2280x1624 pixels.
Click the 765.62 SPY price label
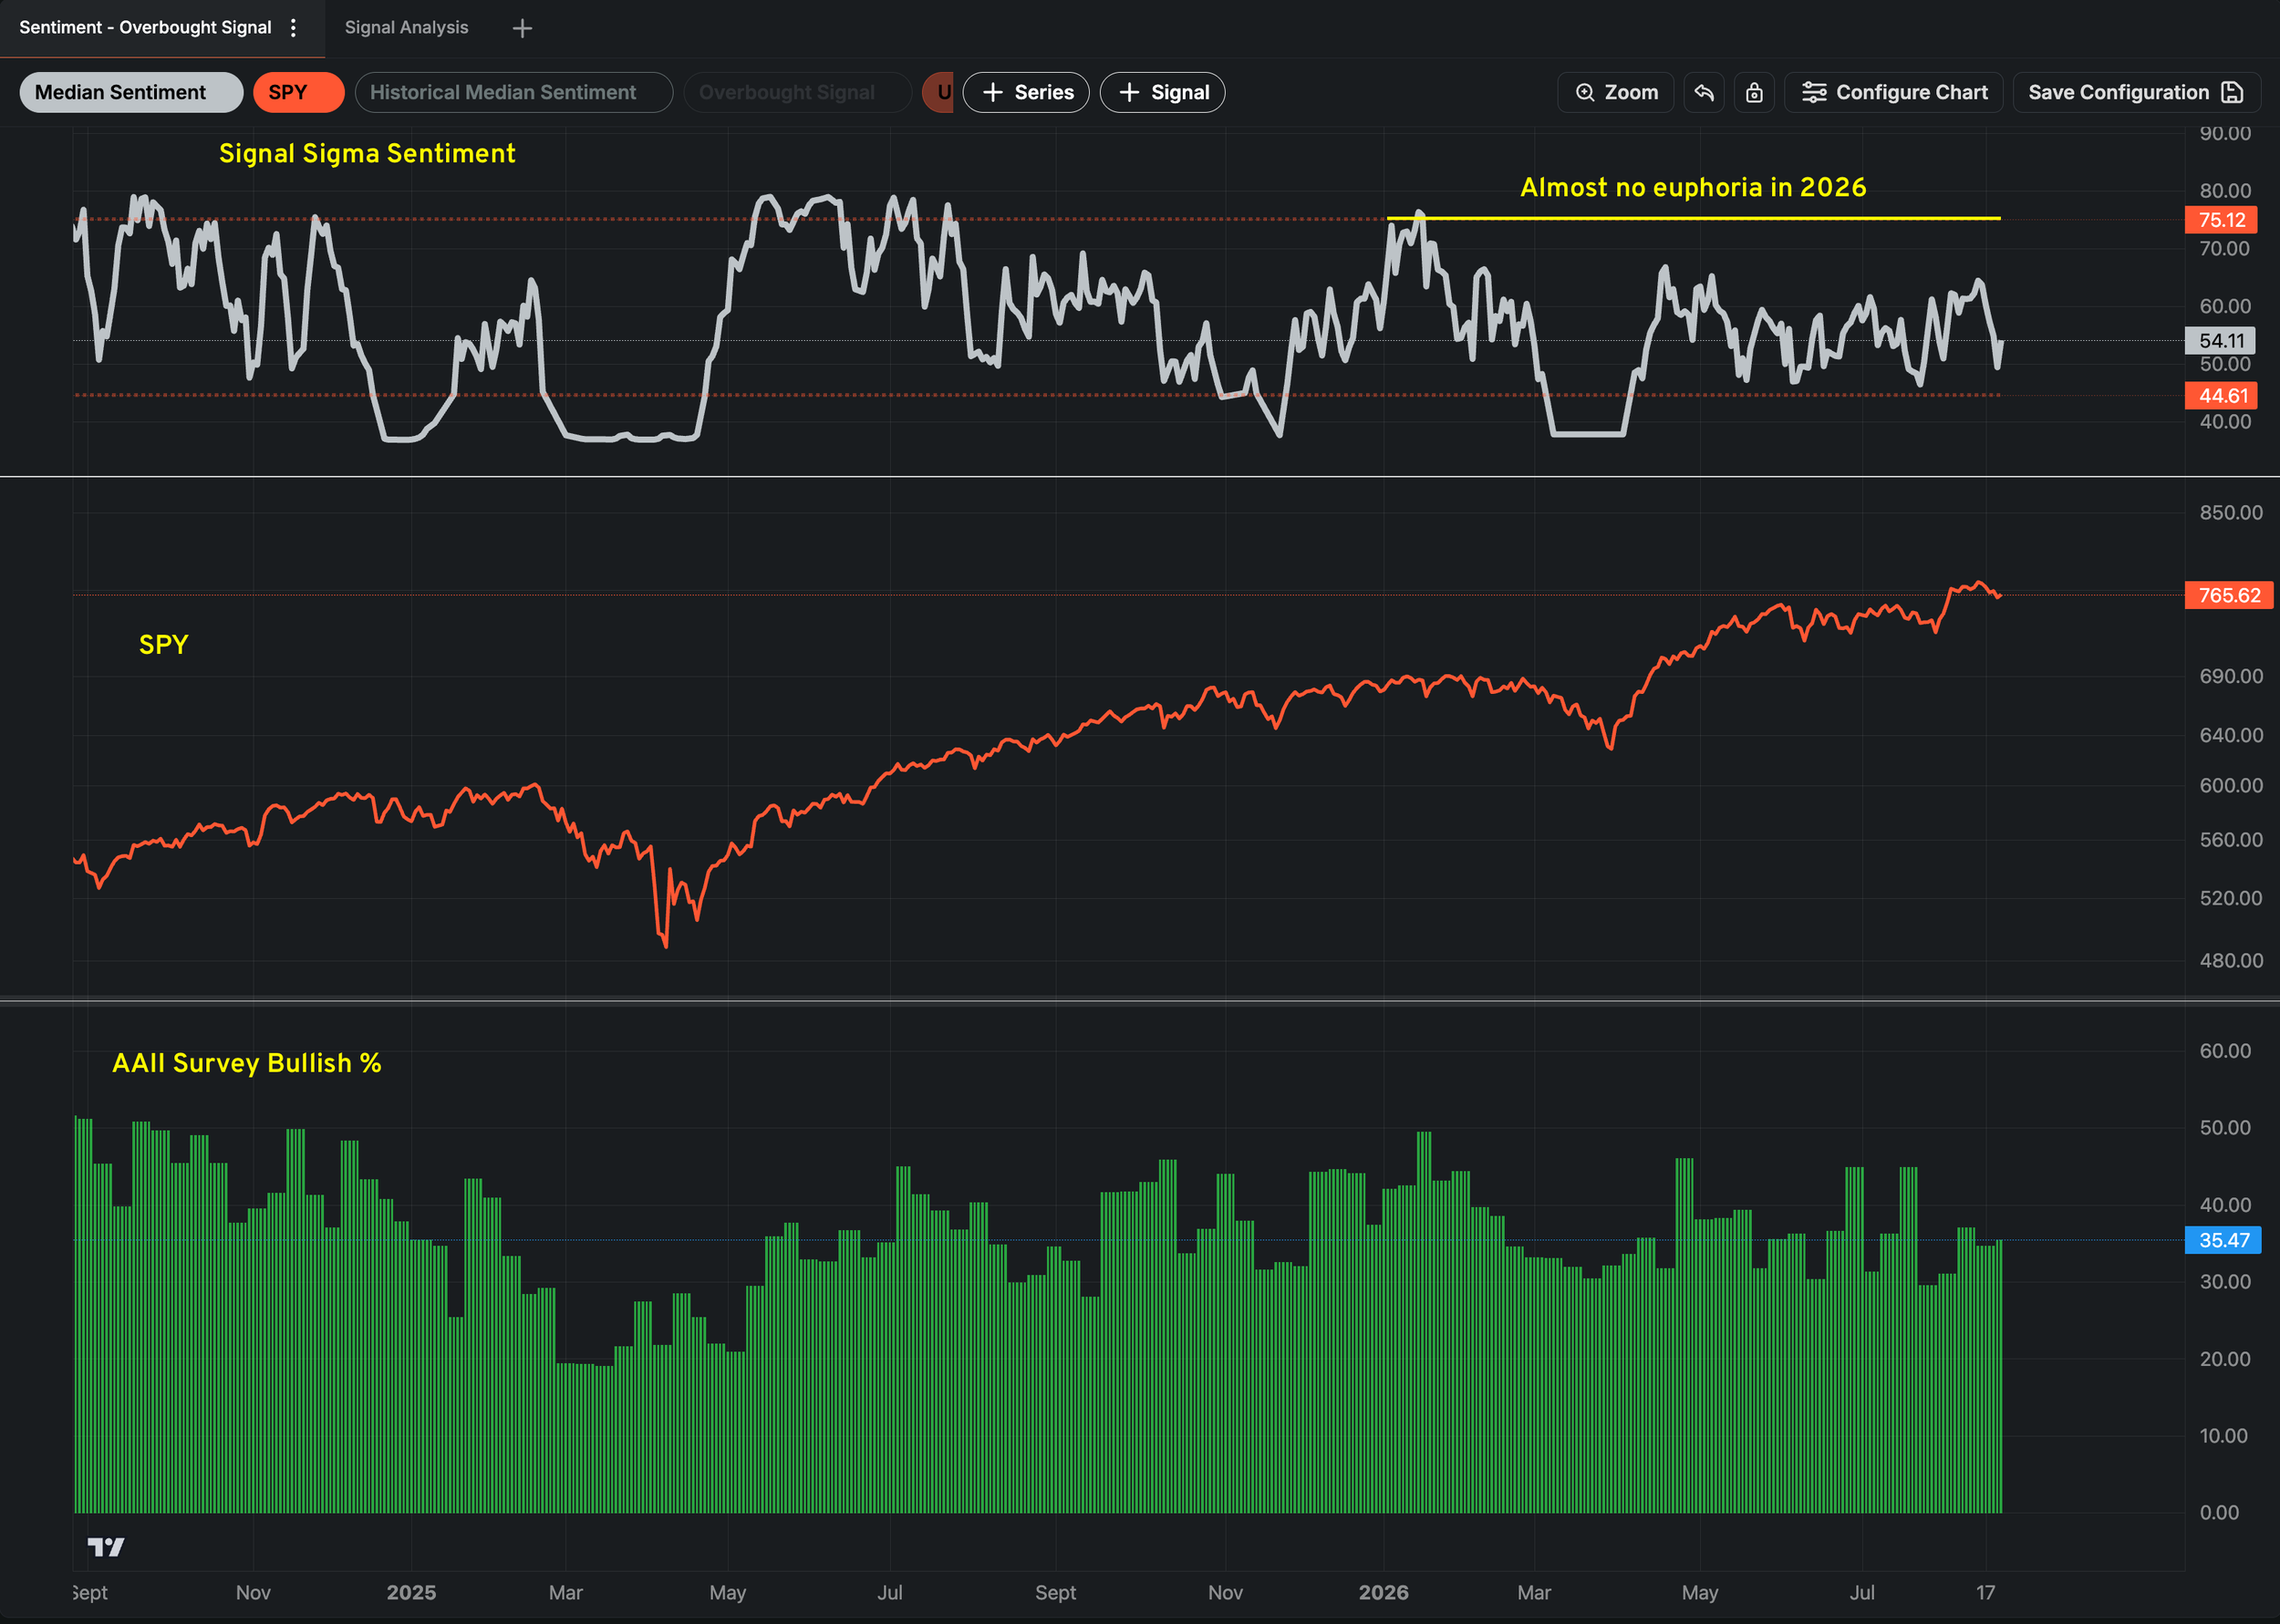tap(2229, 595)
